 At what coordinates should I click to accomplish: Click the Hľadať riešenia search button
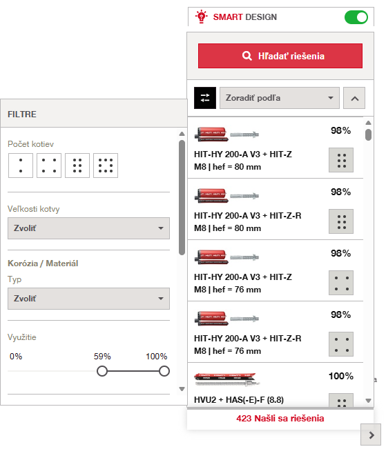[x=280, y=56]
